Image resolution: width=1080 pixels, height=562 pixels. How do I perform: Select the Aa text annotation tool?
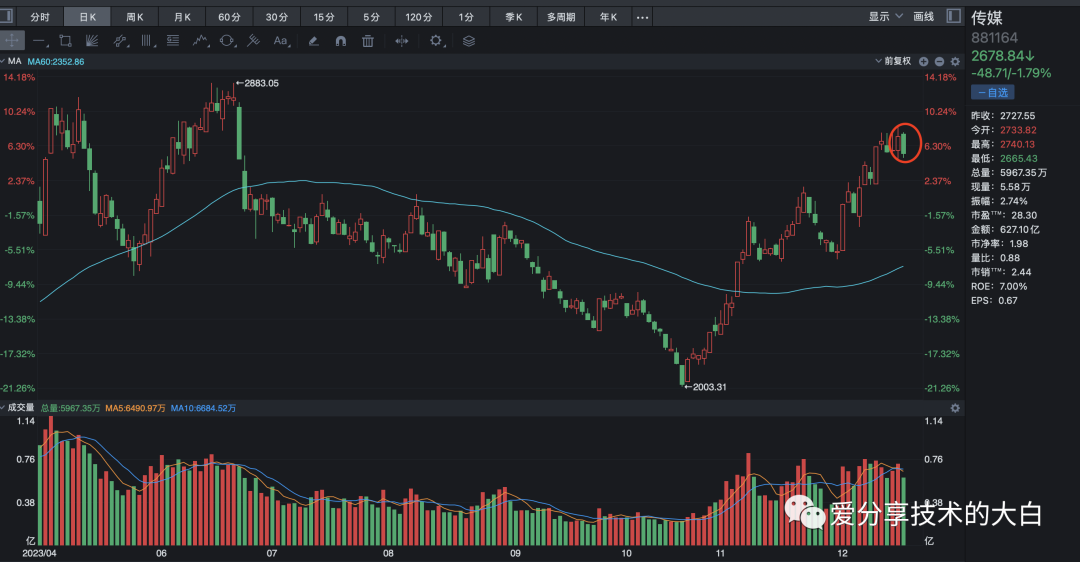[x=281, y=41]
